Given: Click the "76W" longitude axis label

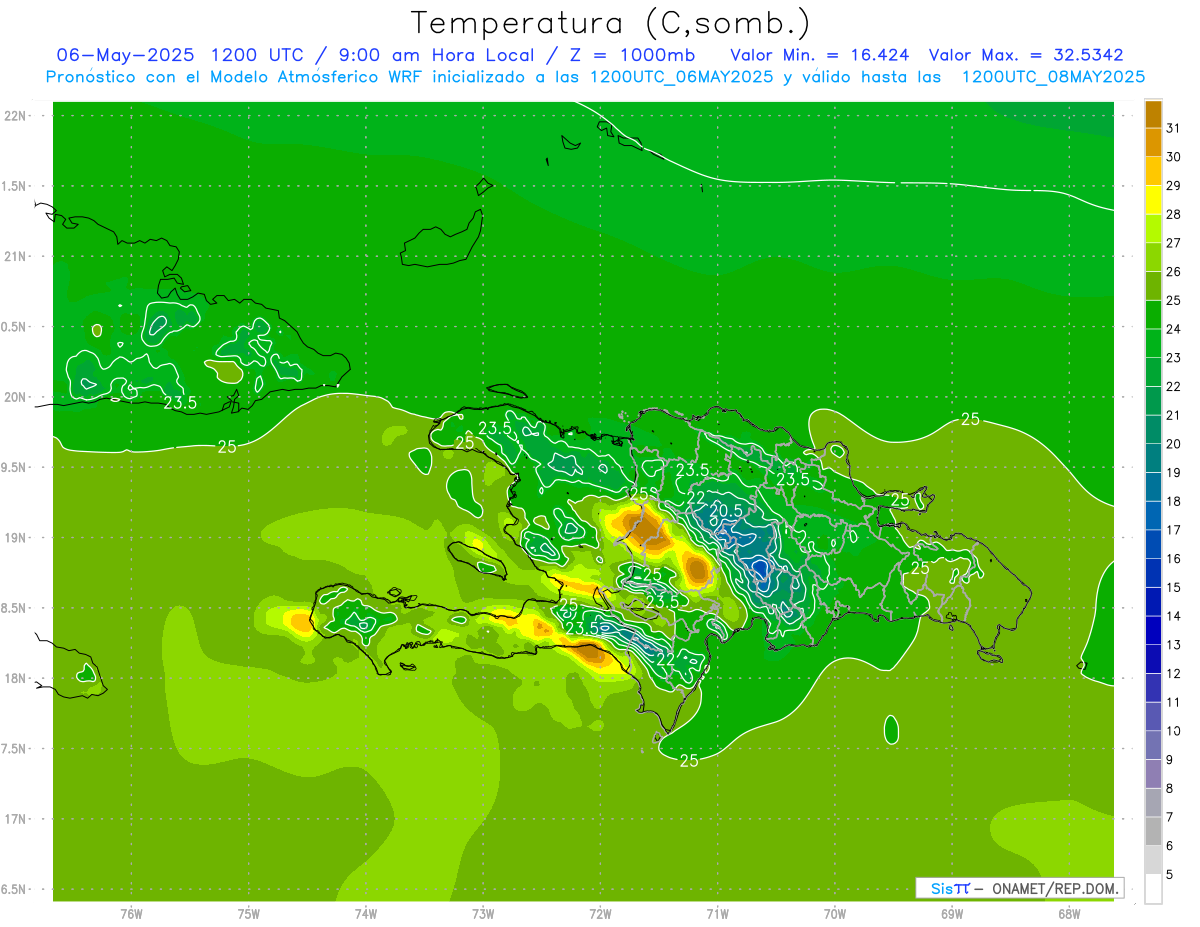Looking at the screenshot, I should click(131, 914).
